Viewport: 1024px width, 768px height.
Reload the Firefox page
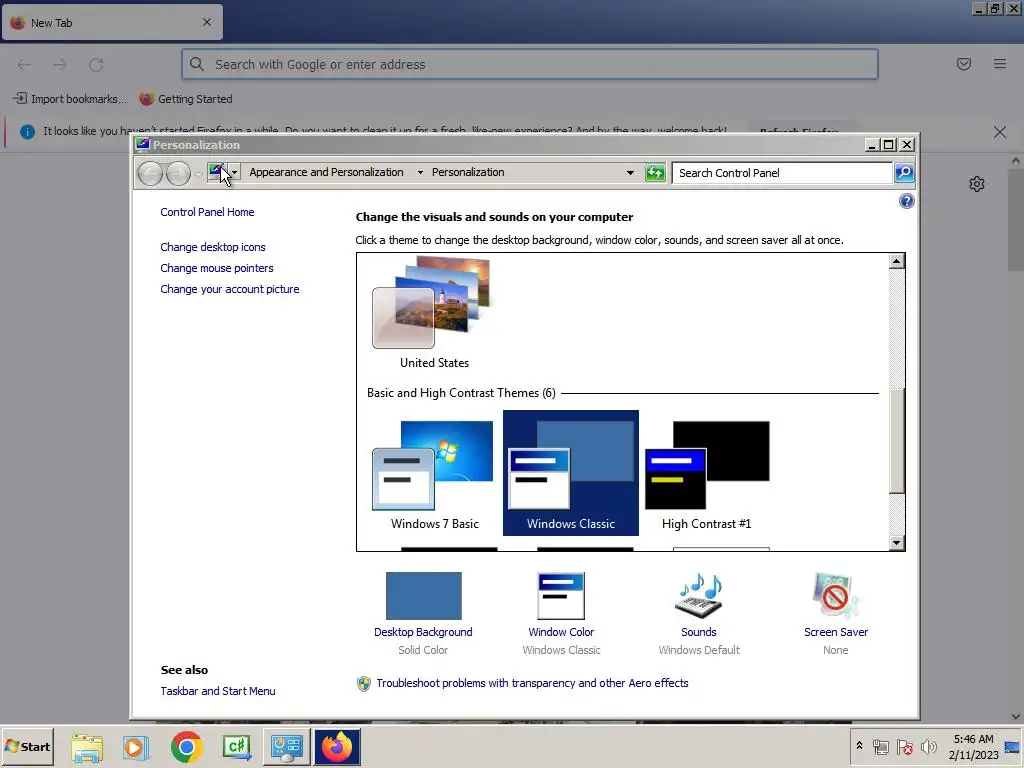pyautogui.click(x=96, y=64)
